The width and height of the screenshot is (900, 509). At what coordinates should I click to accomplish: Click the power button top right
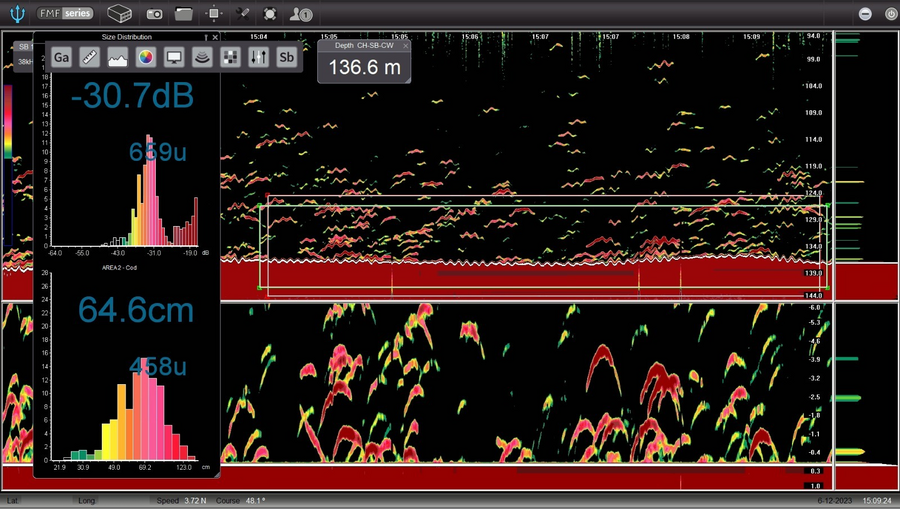(889, 14)
